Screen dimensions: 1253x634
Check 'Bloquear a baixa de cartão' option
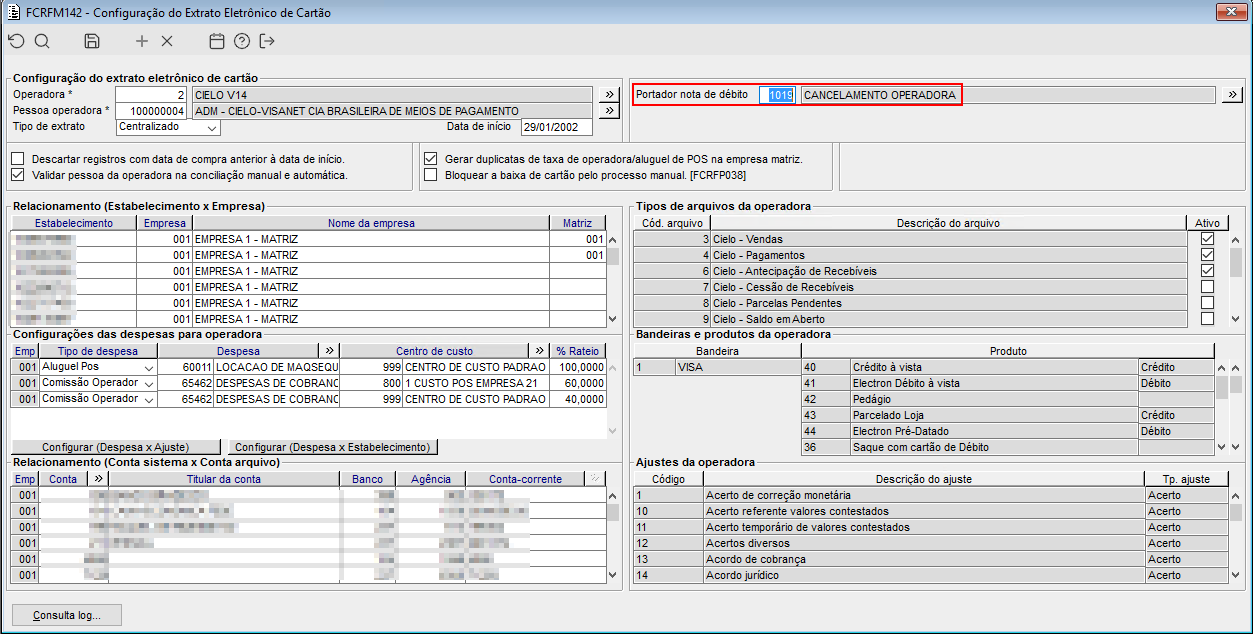(x=430, y=175)
